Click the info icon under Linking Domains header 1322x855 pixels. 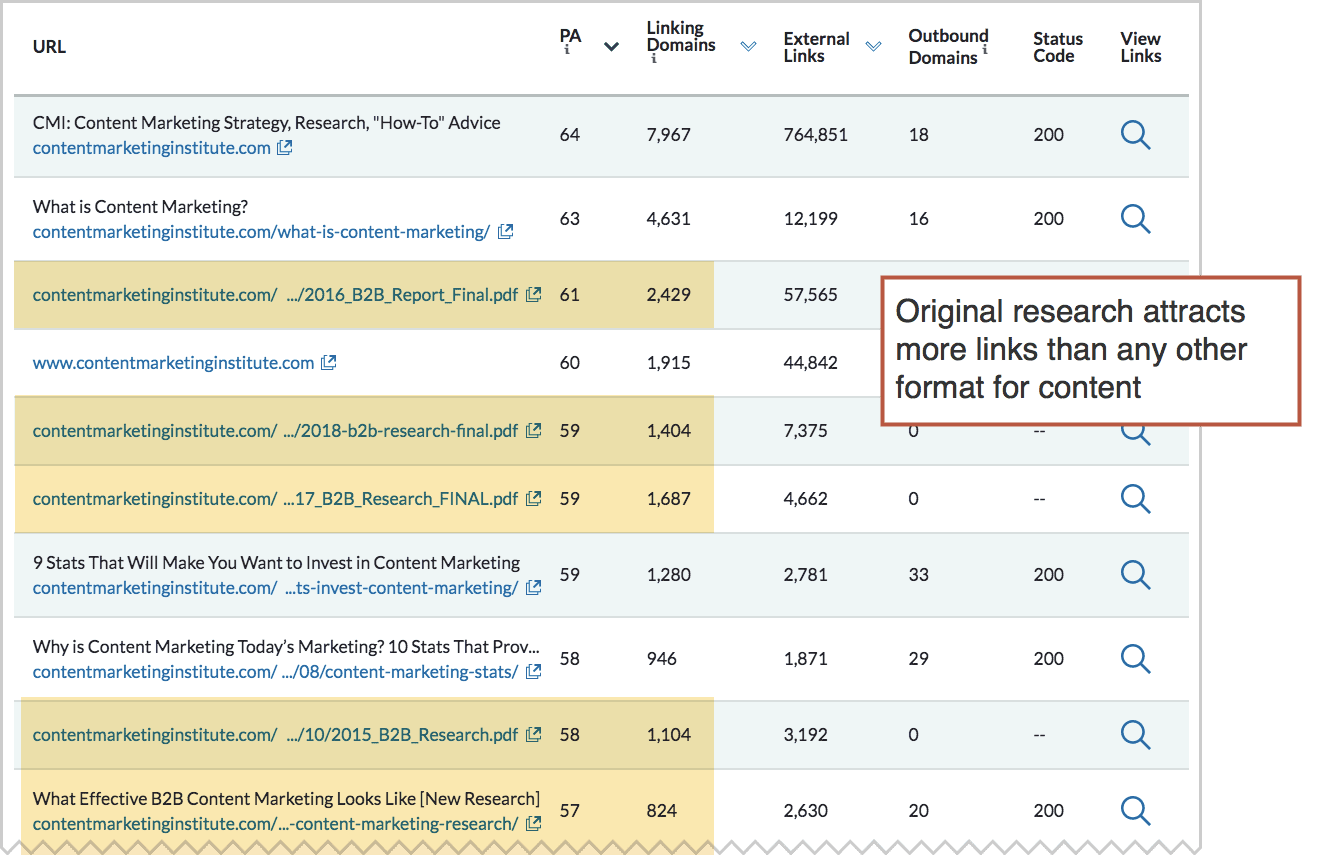click(654, 59)
